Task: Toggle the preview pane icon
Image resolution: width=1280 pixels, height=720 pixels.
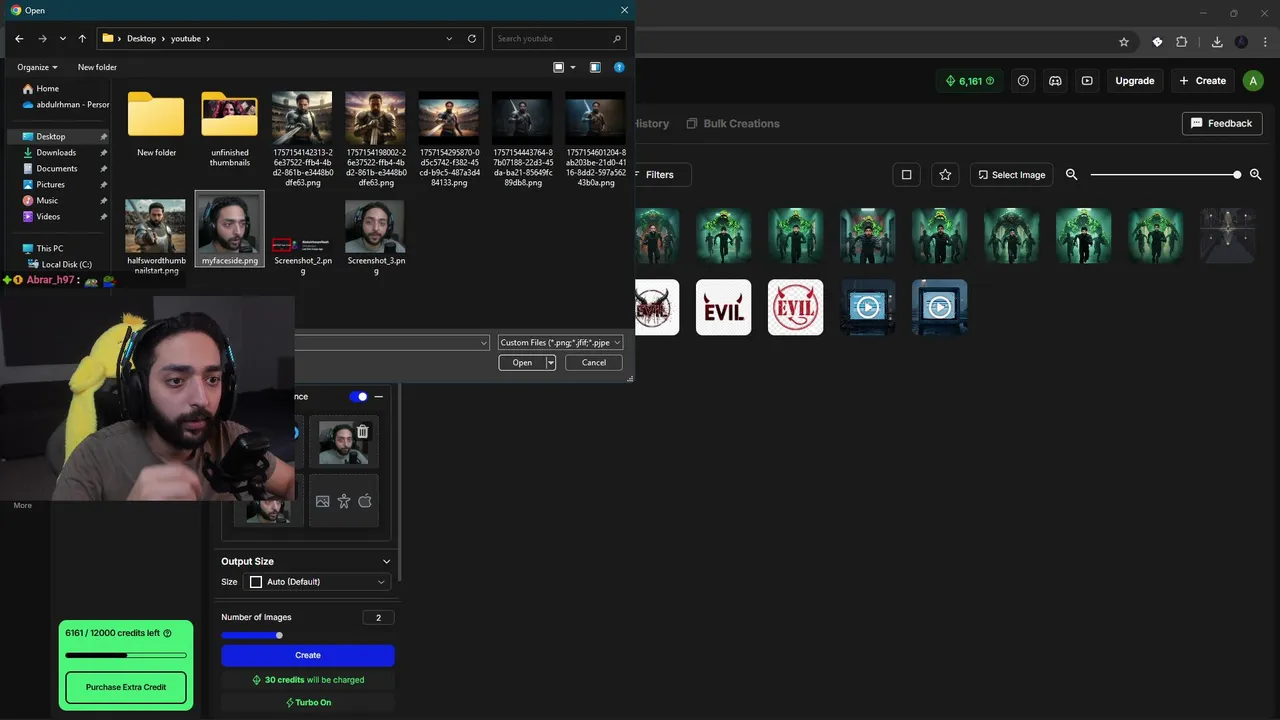Action: pyautogui.click(x=595, y=67)
